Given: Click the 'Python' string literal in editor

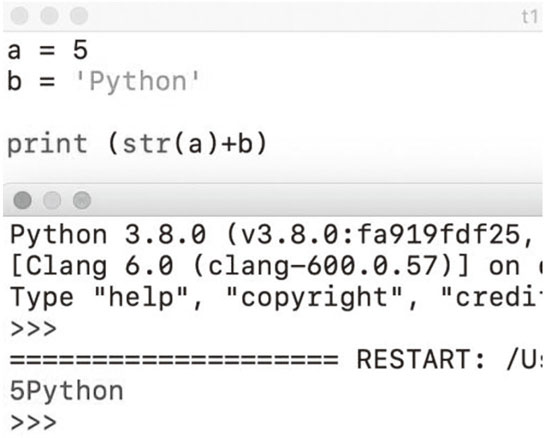Looking at the screenshot, I should click(x=137, y=82).
